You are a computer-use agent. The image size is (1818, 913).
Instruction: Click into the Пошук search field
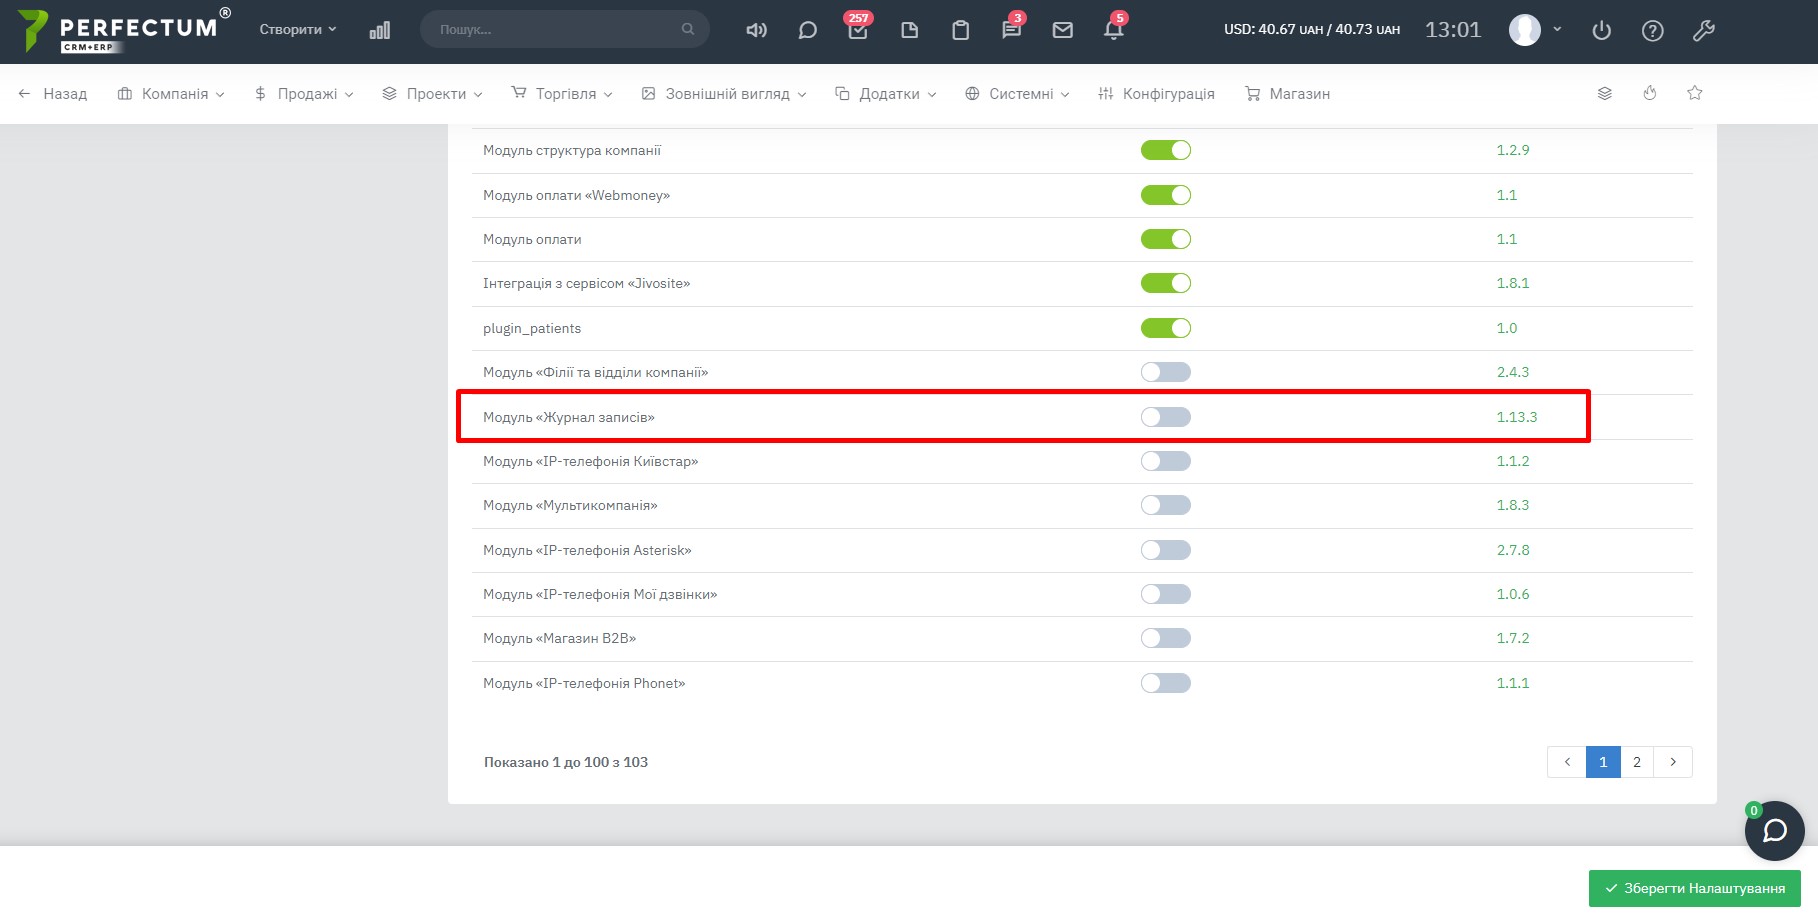pyautogui.click(x=555, y=30)
